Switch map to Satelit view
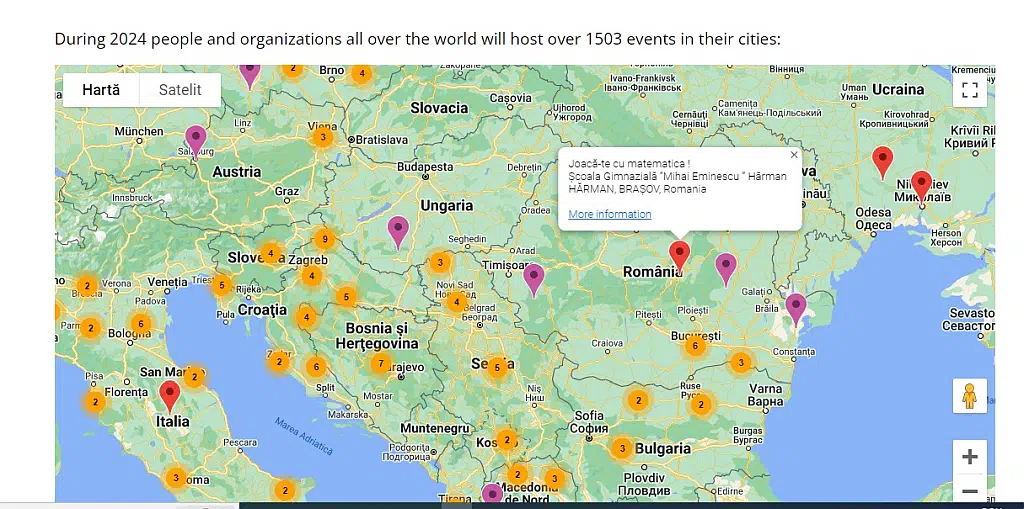The image size is (1024, 509). [180, 90]
